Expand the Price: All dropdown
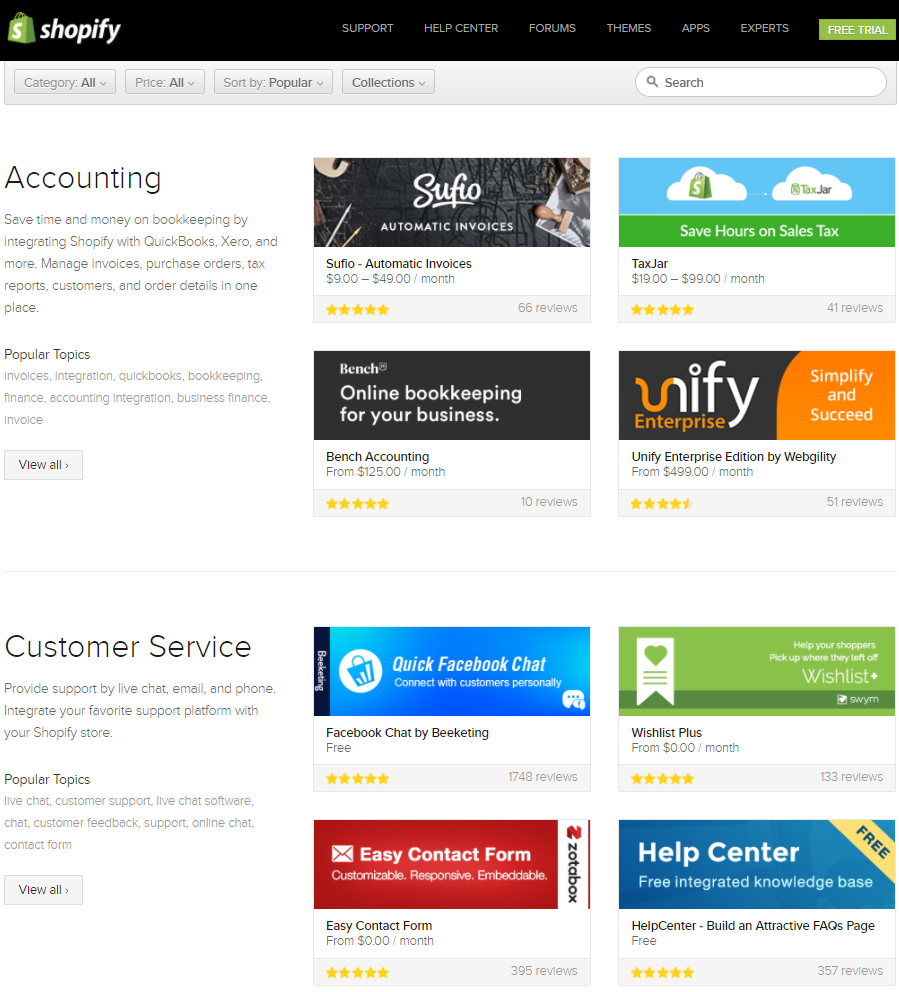This screenshot has width=899, height=992. [x=164, y=82]
